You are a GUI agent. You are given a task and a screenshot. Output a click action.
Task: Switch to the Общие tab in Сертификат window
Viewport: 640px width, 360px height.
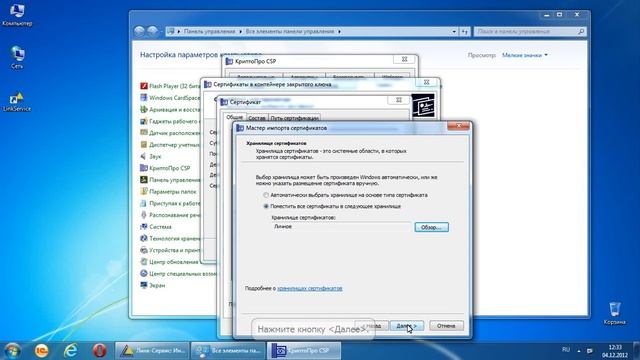pyautogui.click(x=235, y=117)
